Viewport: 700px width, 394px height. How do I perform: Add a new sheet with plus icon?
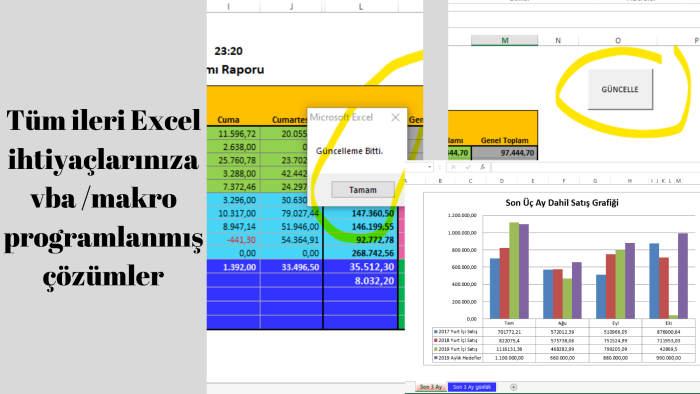click(x=513, y=387)
